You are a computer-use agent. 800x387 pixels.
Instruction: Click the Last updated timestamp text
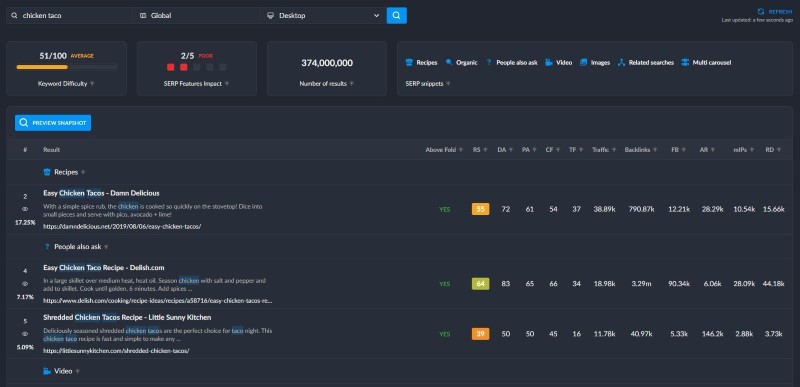click(757, 20)
